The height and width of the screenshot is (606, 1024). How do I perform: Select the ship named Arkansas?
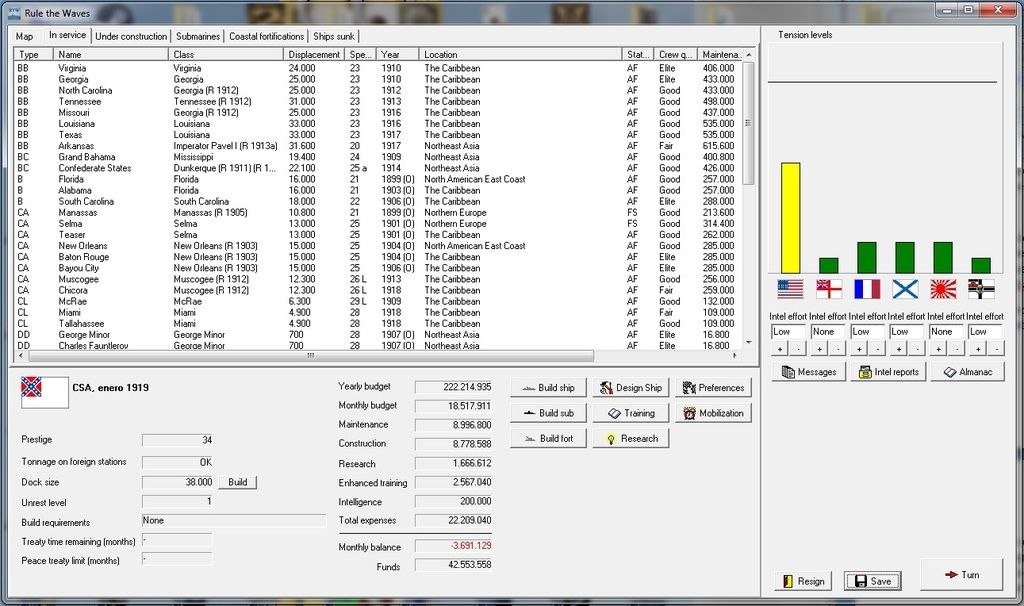click(377, 146)
